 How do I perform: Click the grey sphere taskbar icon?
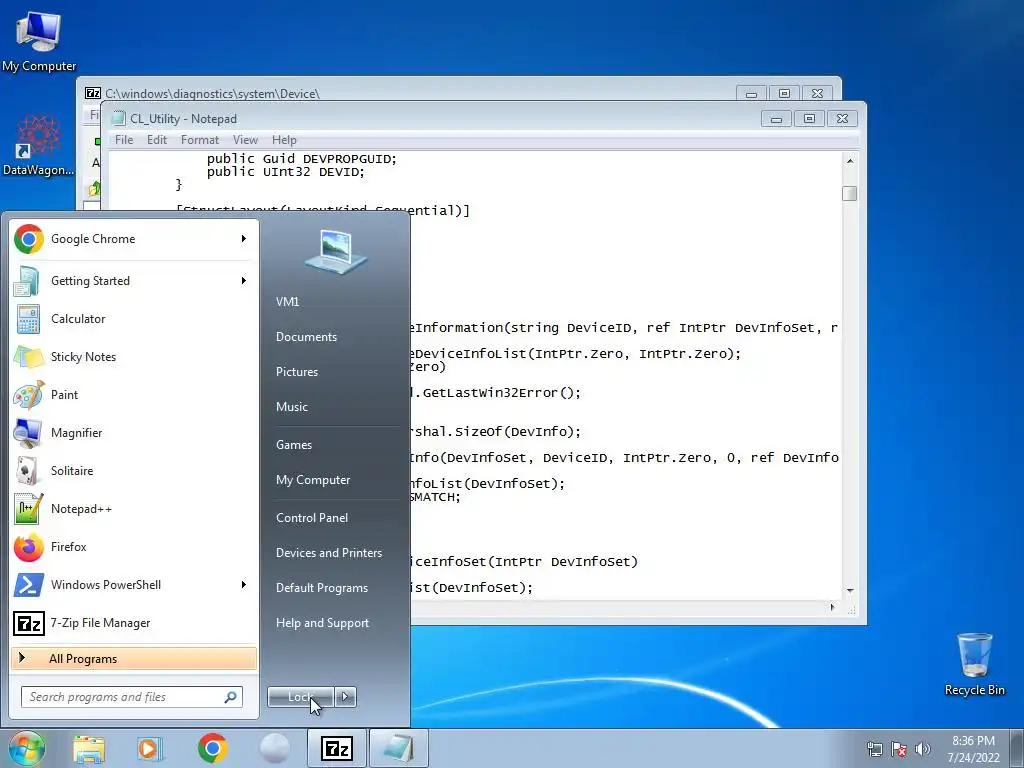(x=274, y=748)
